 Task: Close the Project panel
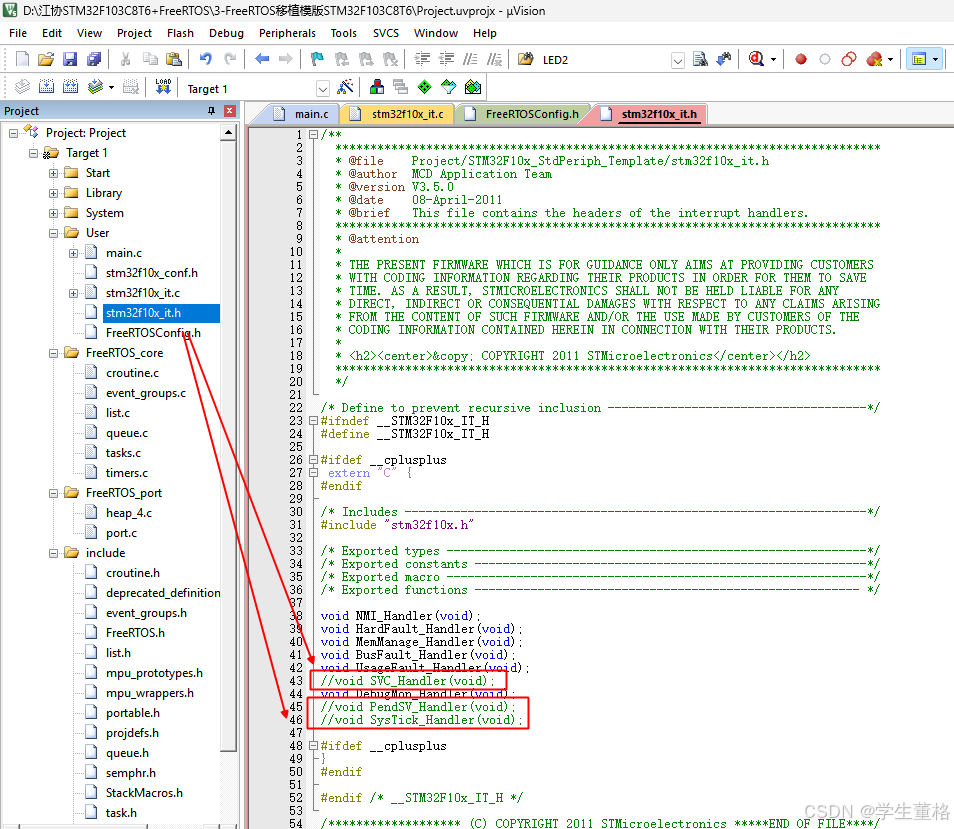[229, 111]
